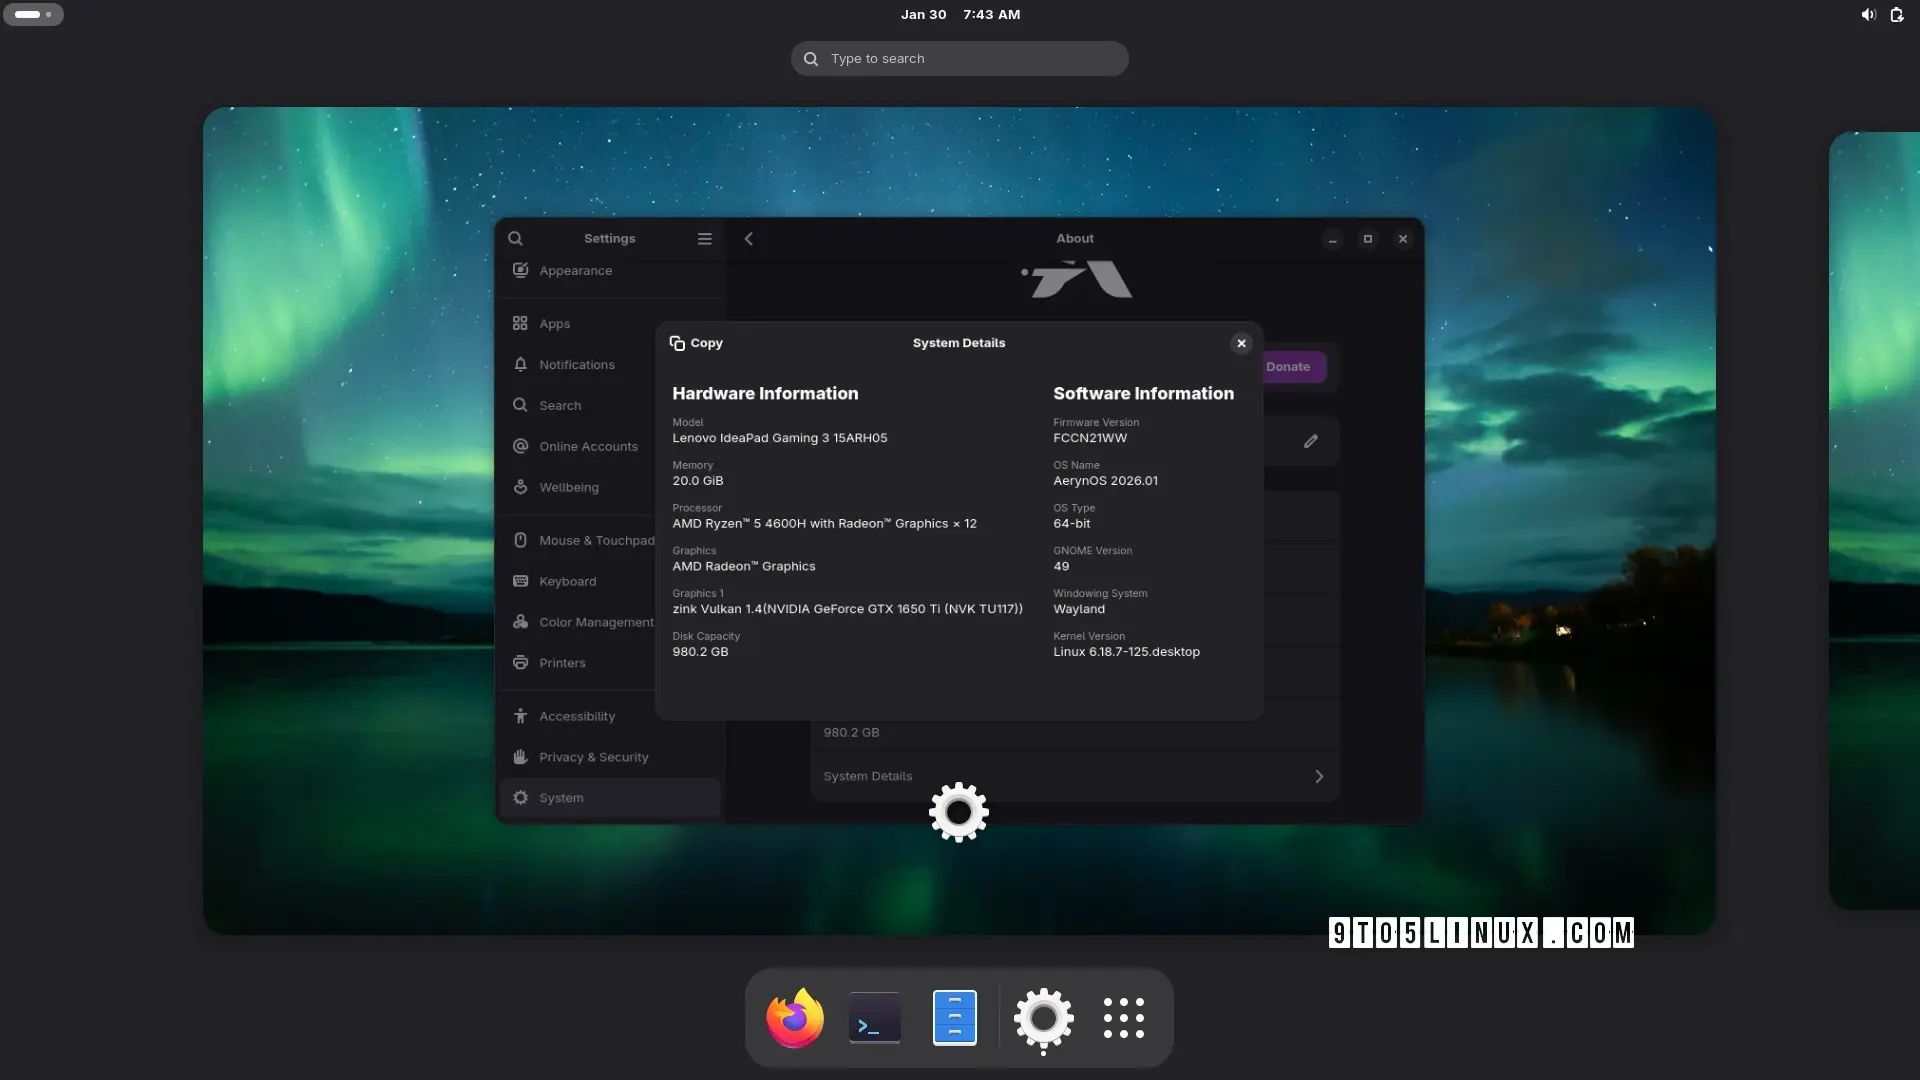Open the Settings search magnifier
Screen dimensions: 1920x1080
[x=515, y=238]
